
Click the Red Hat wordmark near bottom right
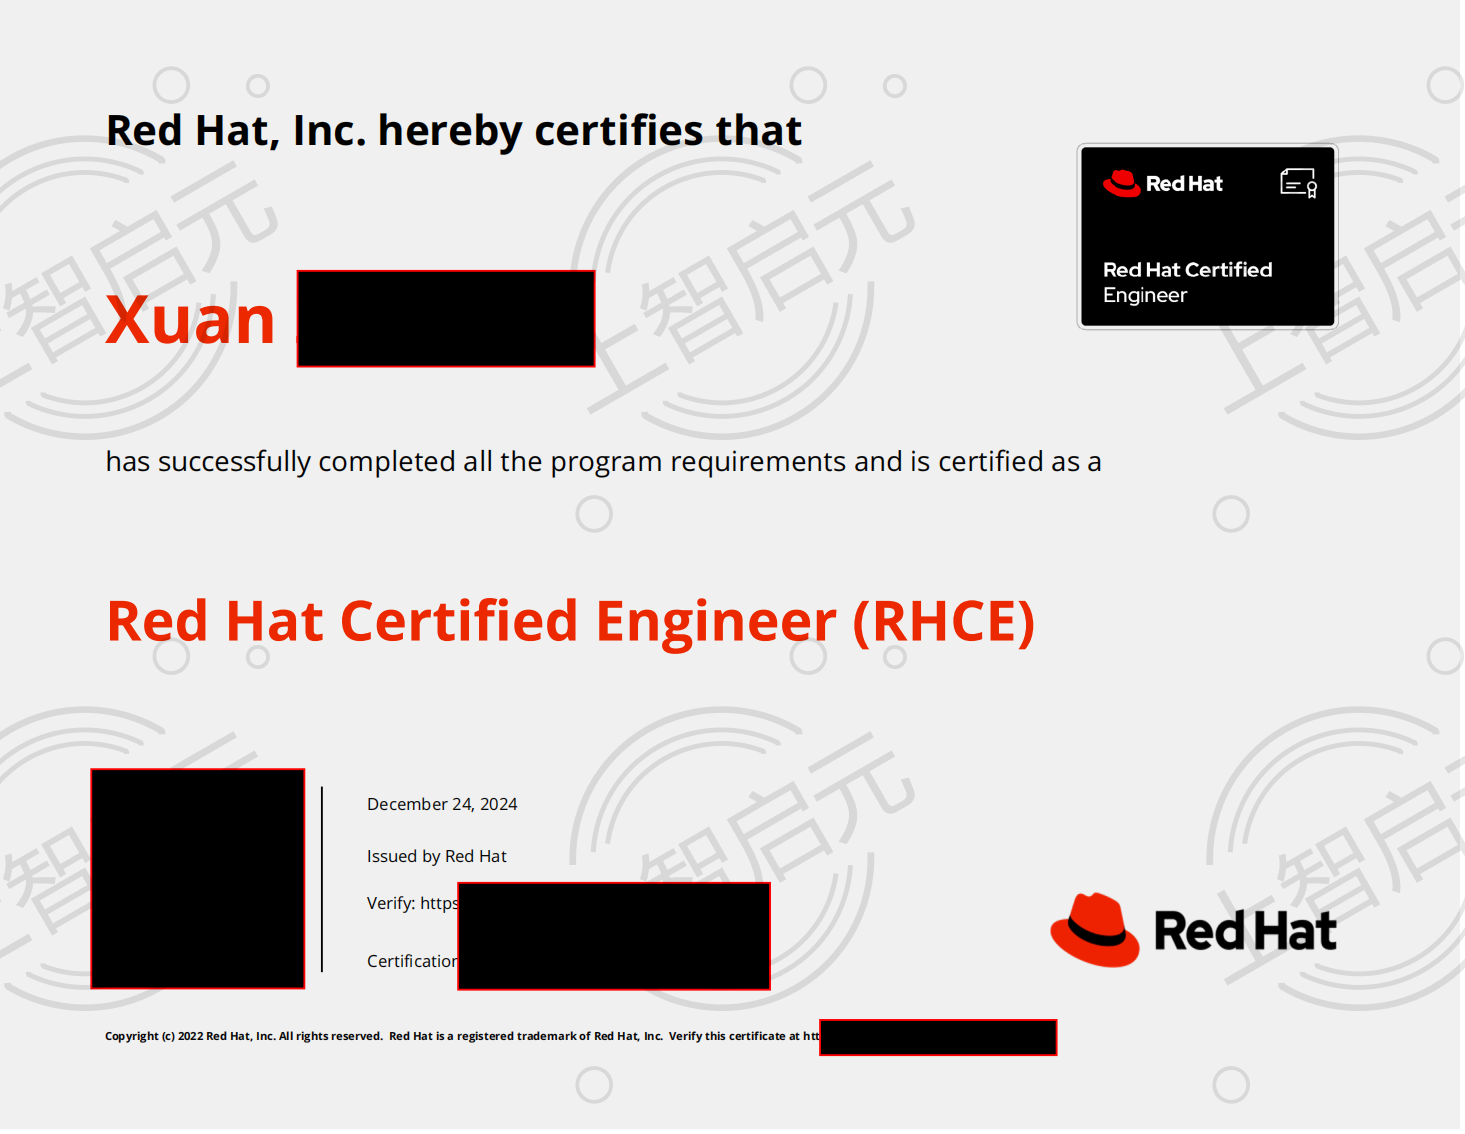tap(1245, 931)
